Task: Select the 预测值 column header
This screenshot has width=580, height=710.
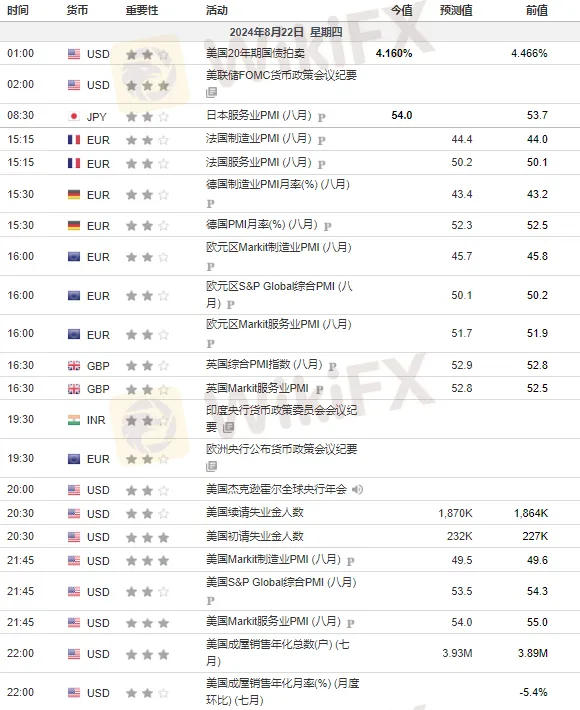Action: click(456, 10)
